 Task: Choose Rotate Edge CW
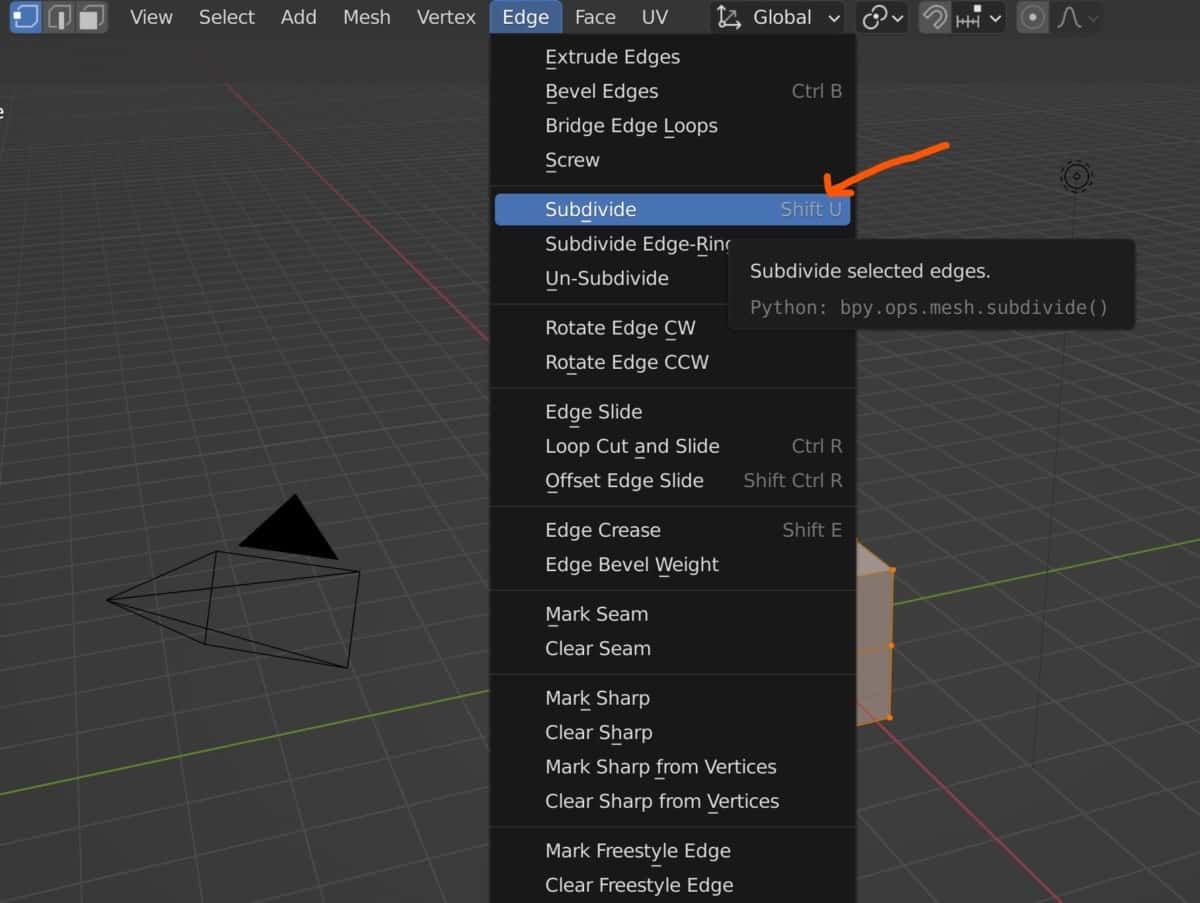pos(672,328)
